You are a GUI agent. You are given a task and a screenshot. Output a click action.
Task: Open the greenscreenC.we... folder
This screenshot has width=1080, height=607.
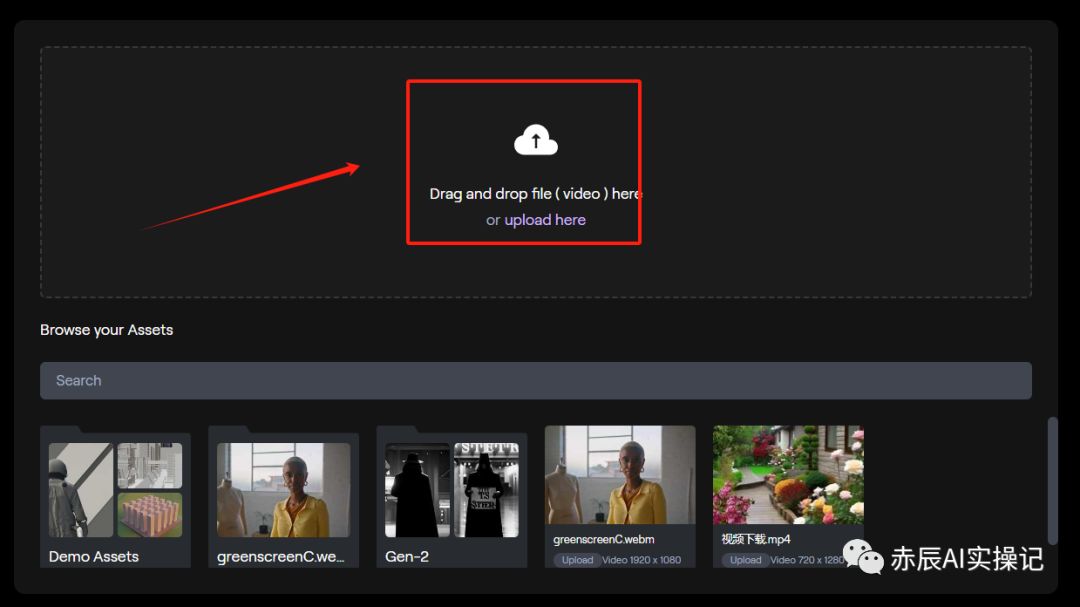283,497
